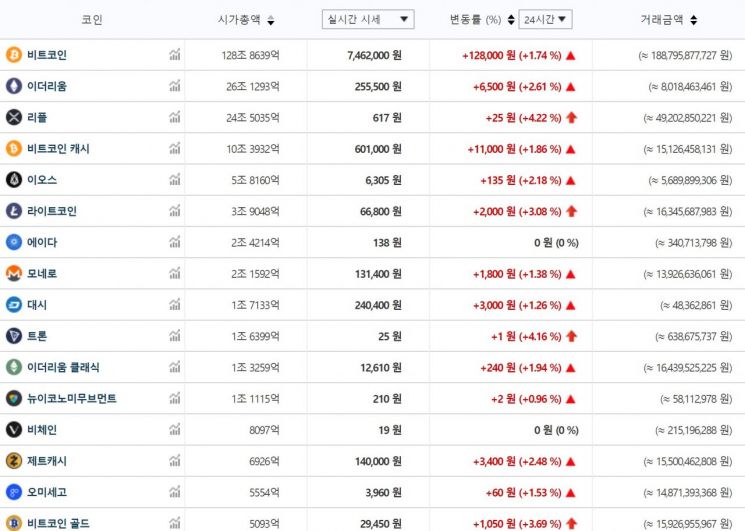Click the EOS logo icon
Image resolution: width=745 pixels, height=531 pixels.
(x=14, y=180)
